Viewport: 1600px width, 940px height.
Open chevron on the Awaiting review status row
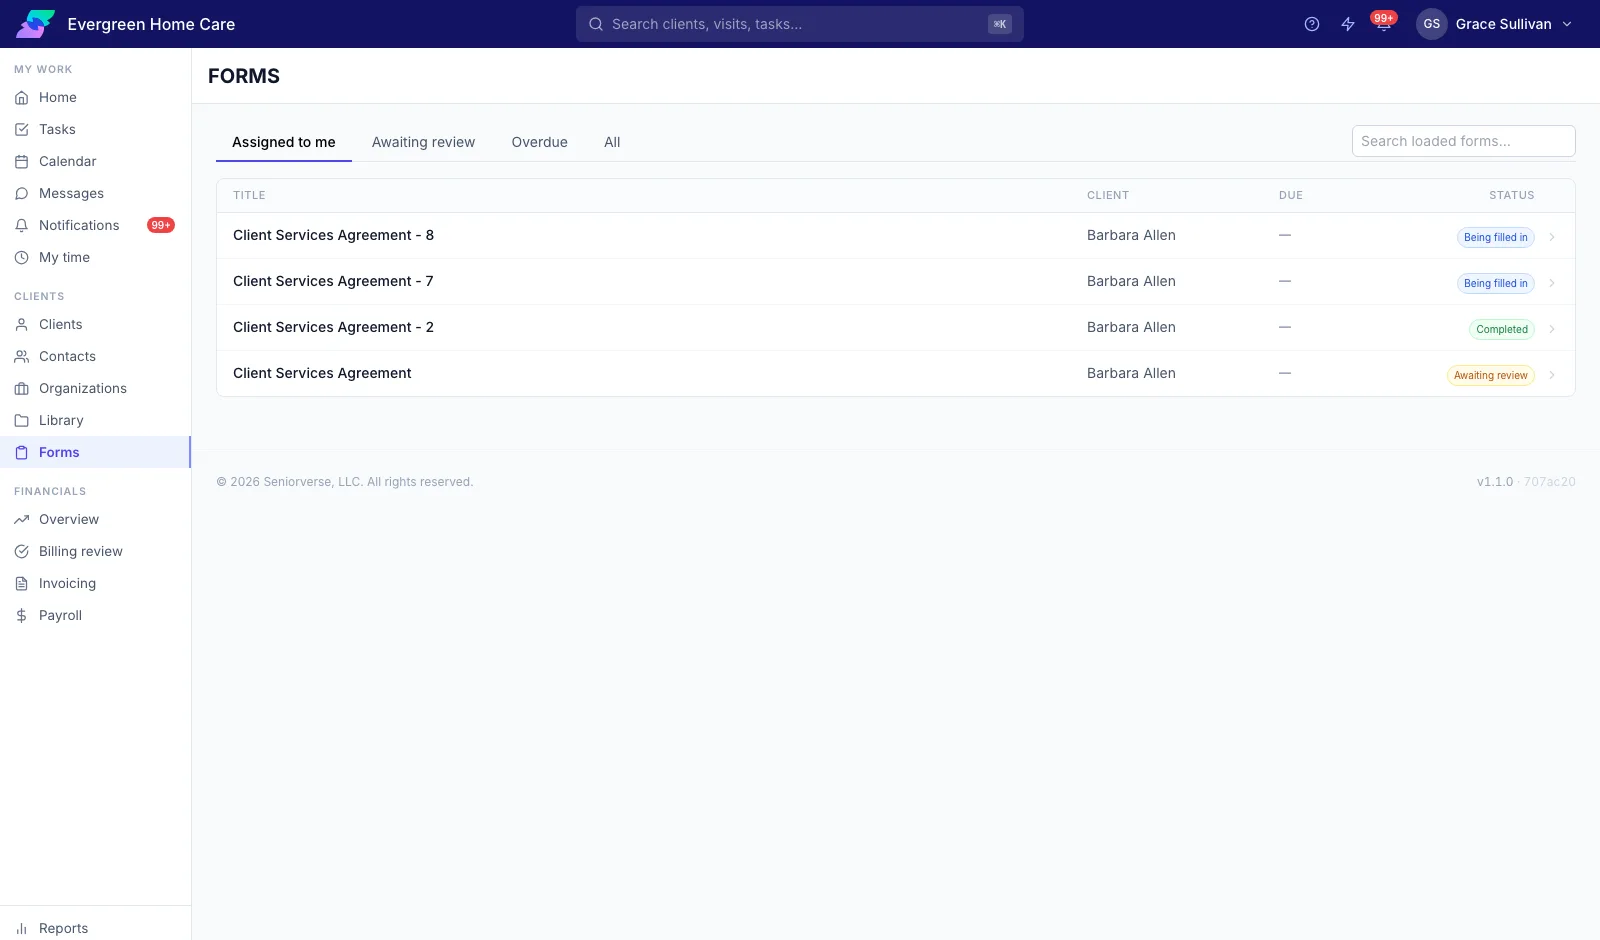pyautogui.click(x=1552, y=375)
